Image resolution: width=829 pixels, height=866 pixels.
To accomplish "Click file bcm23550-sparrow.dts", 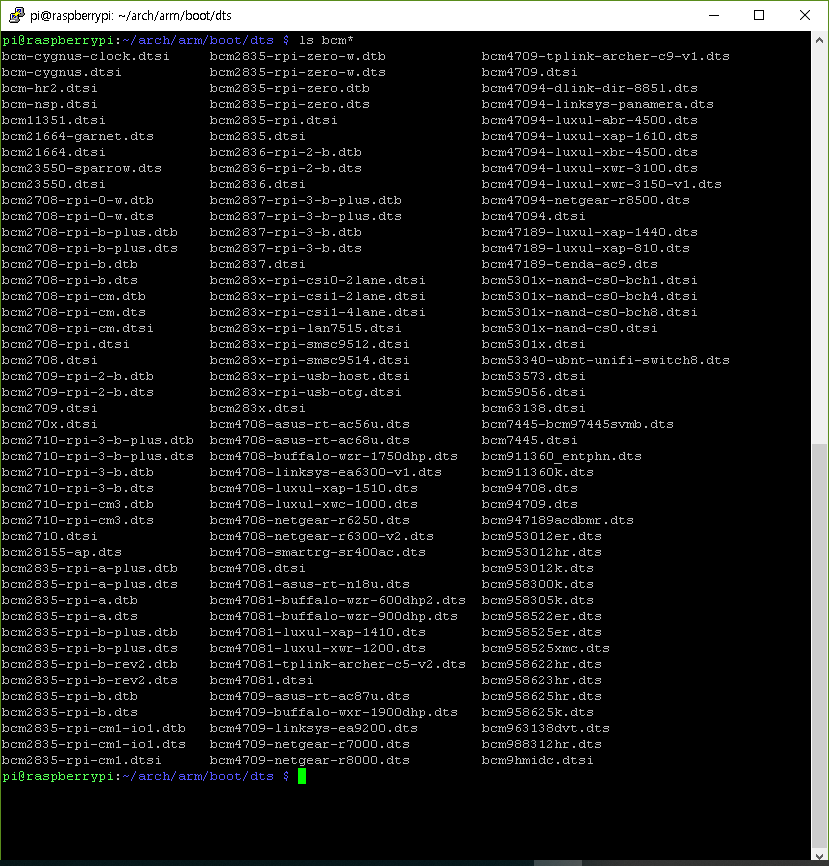I will coord(82,168).
